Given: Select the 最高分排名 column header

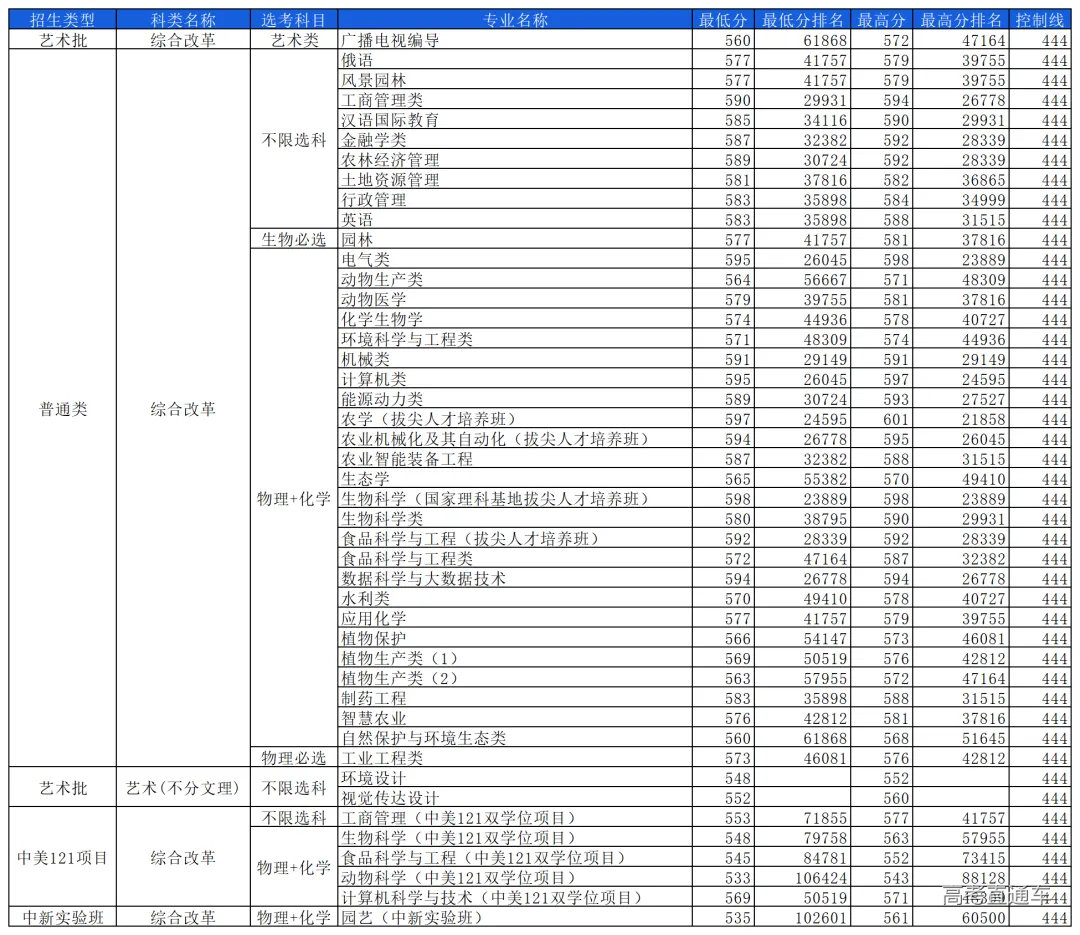Looking at the screenshot, I should click(x=960, y=20).
